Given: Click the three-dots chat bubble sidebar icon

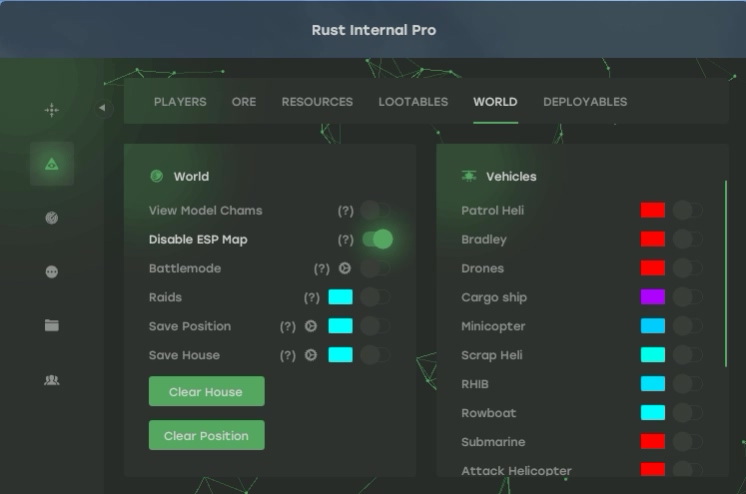Looking at the screenshot, I should pos(51,272).
